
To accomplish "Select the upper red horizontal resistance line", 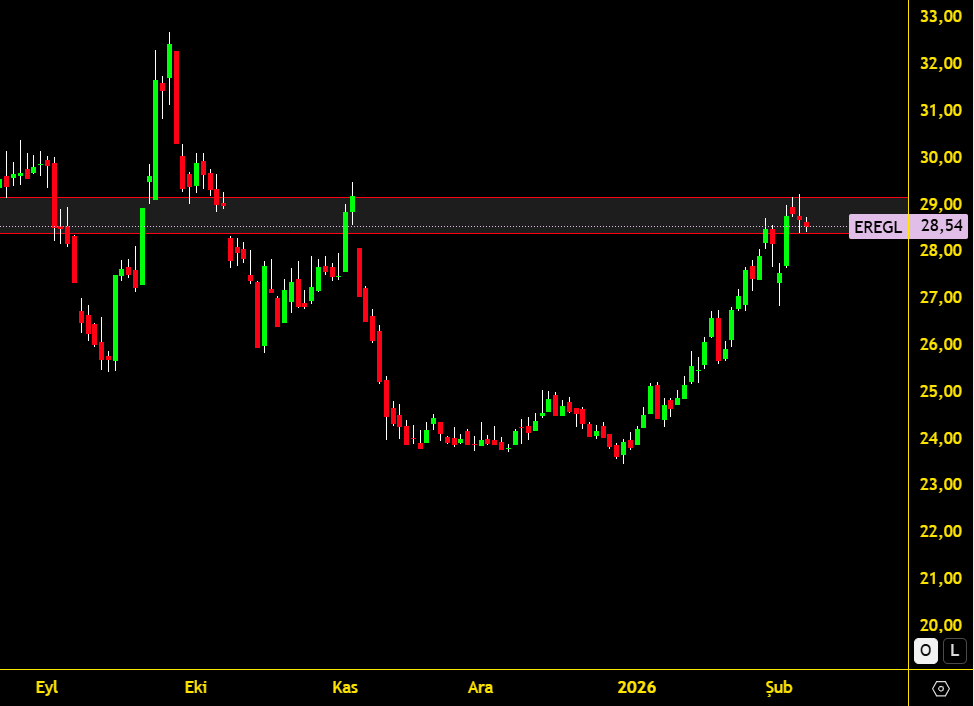I will [x=453, y=197].
